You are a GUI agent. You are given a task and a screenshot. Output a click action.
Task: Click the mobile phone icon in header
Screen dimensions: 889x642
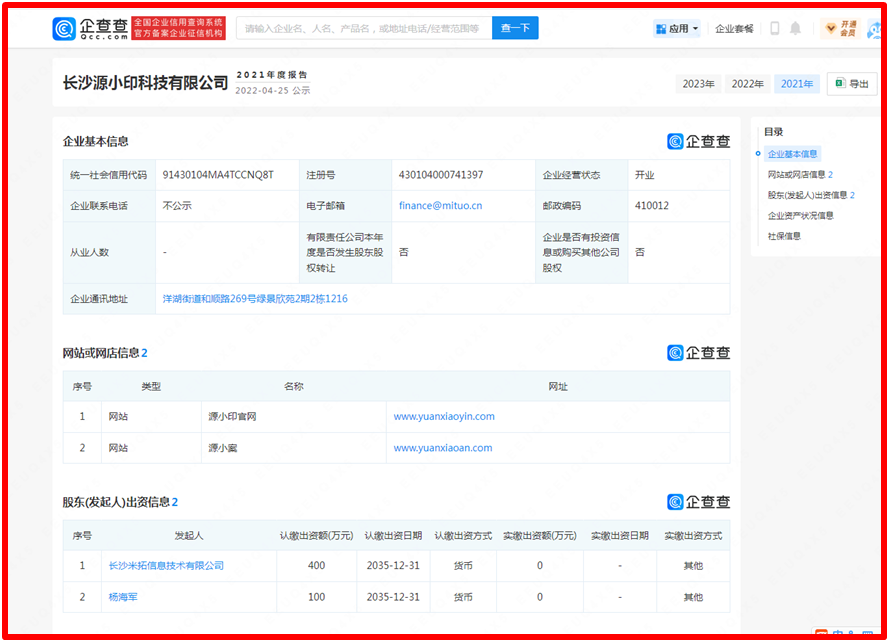[x=774, y=29]
